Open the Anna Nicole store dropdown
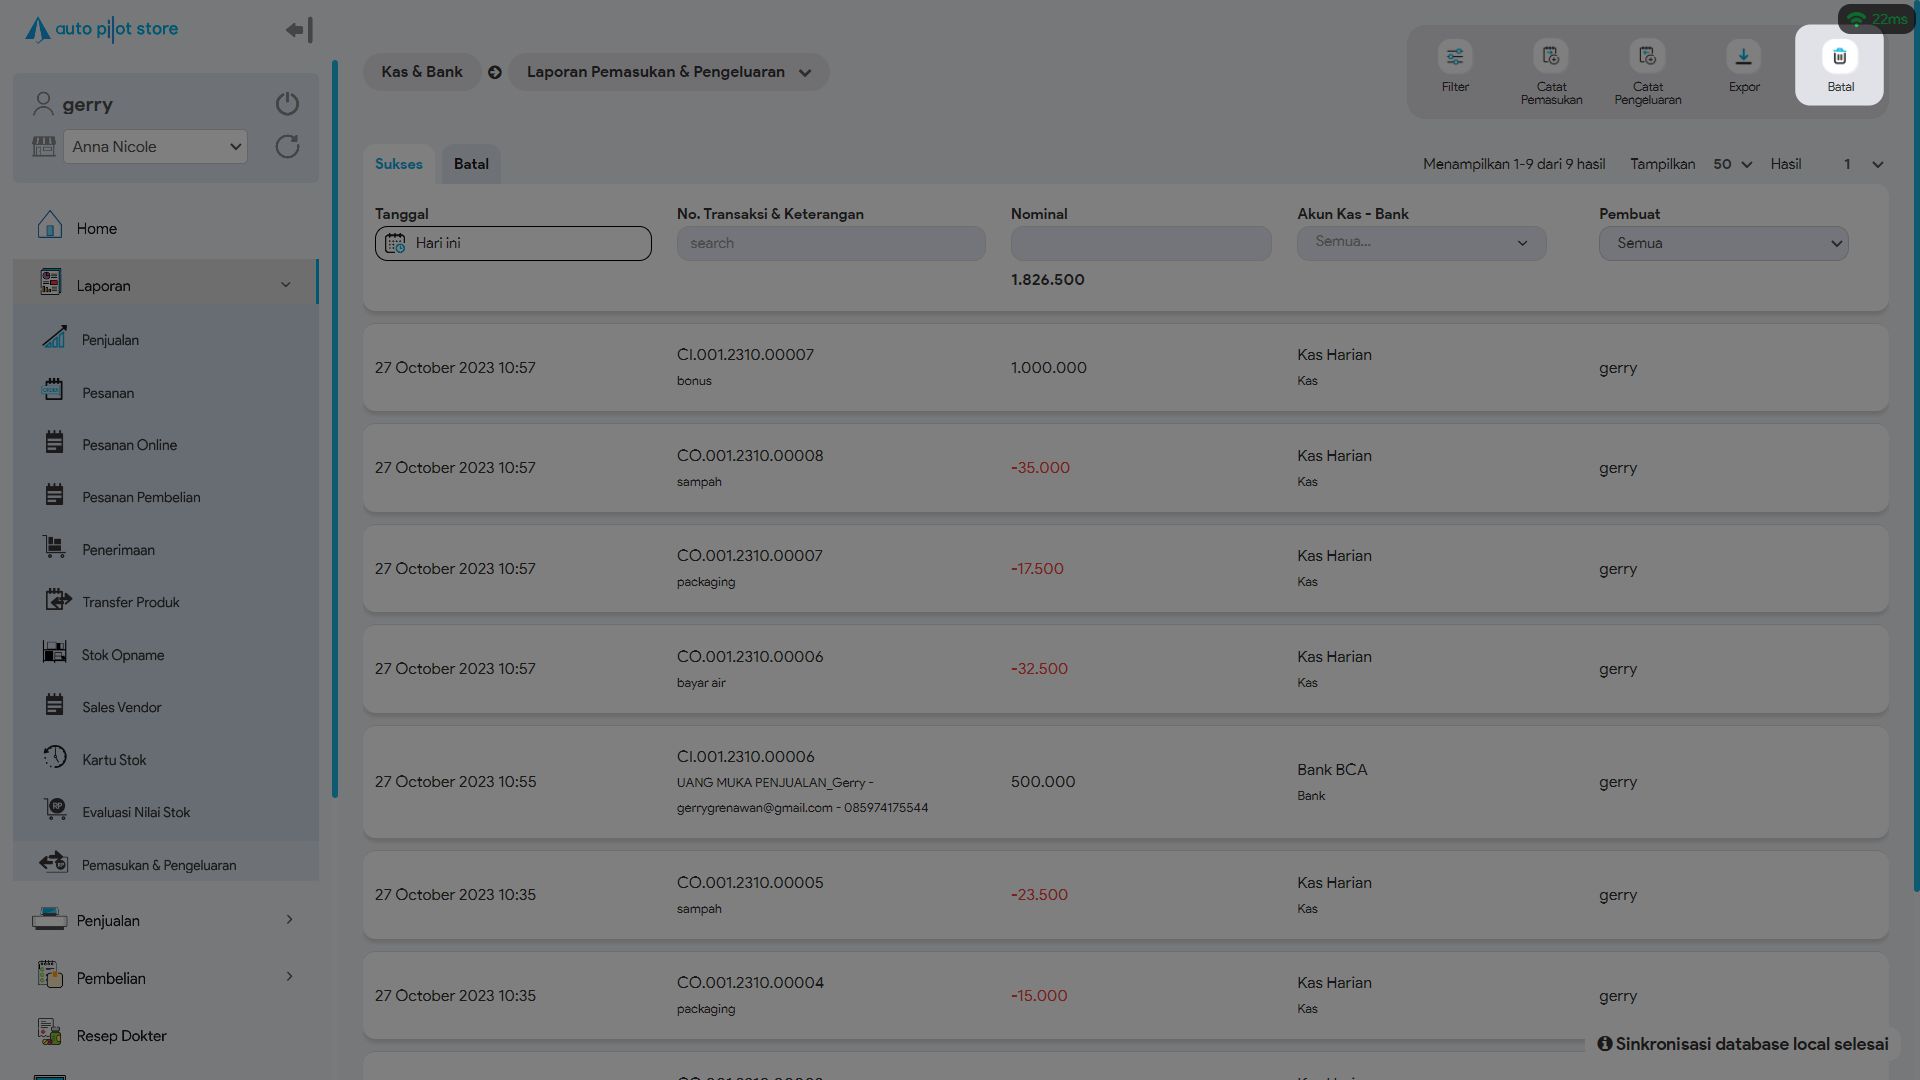 (x=155, y=147)
